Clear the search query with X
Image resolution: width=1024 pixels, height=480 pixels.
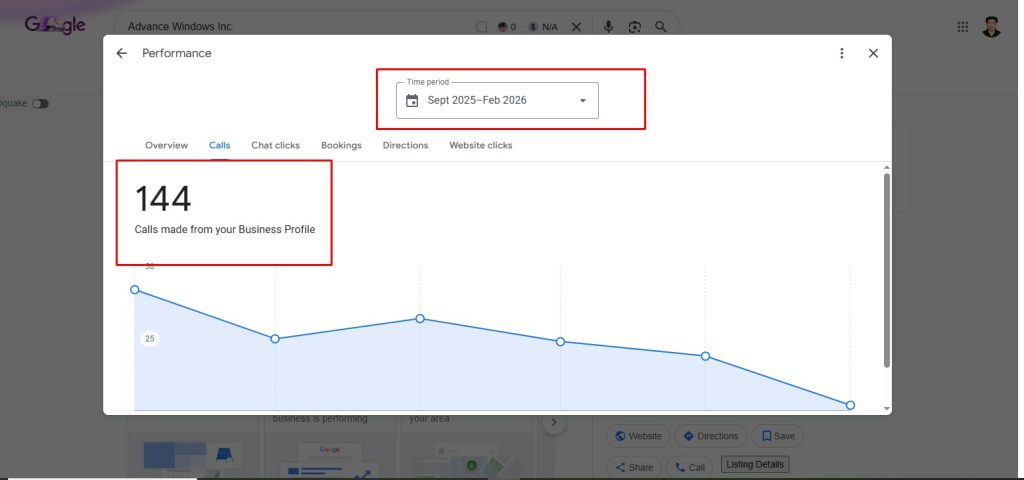576,27
